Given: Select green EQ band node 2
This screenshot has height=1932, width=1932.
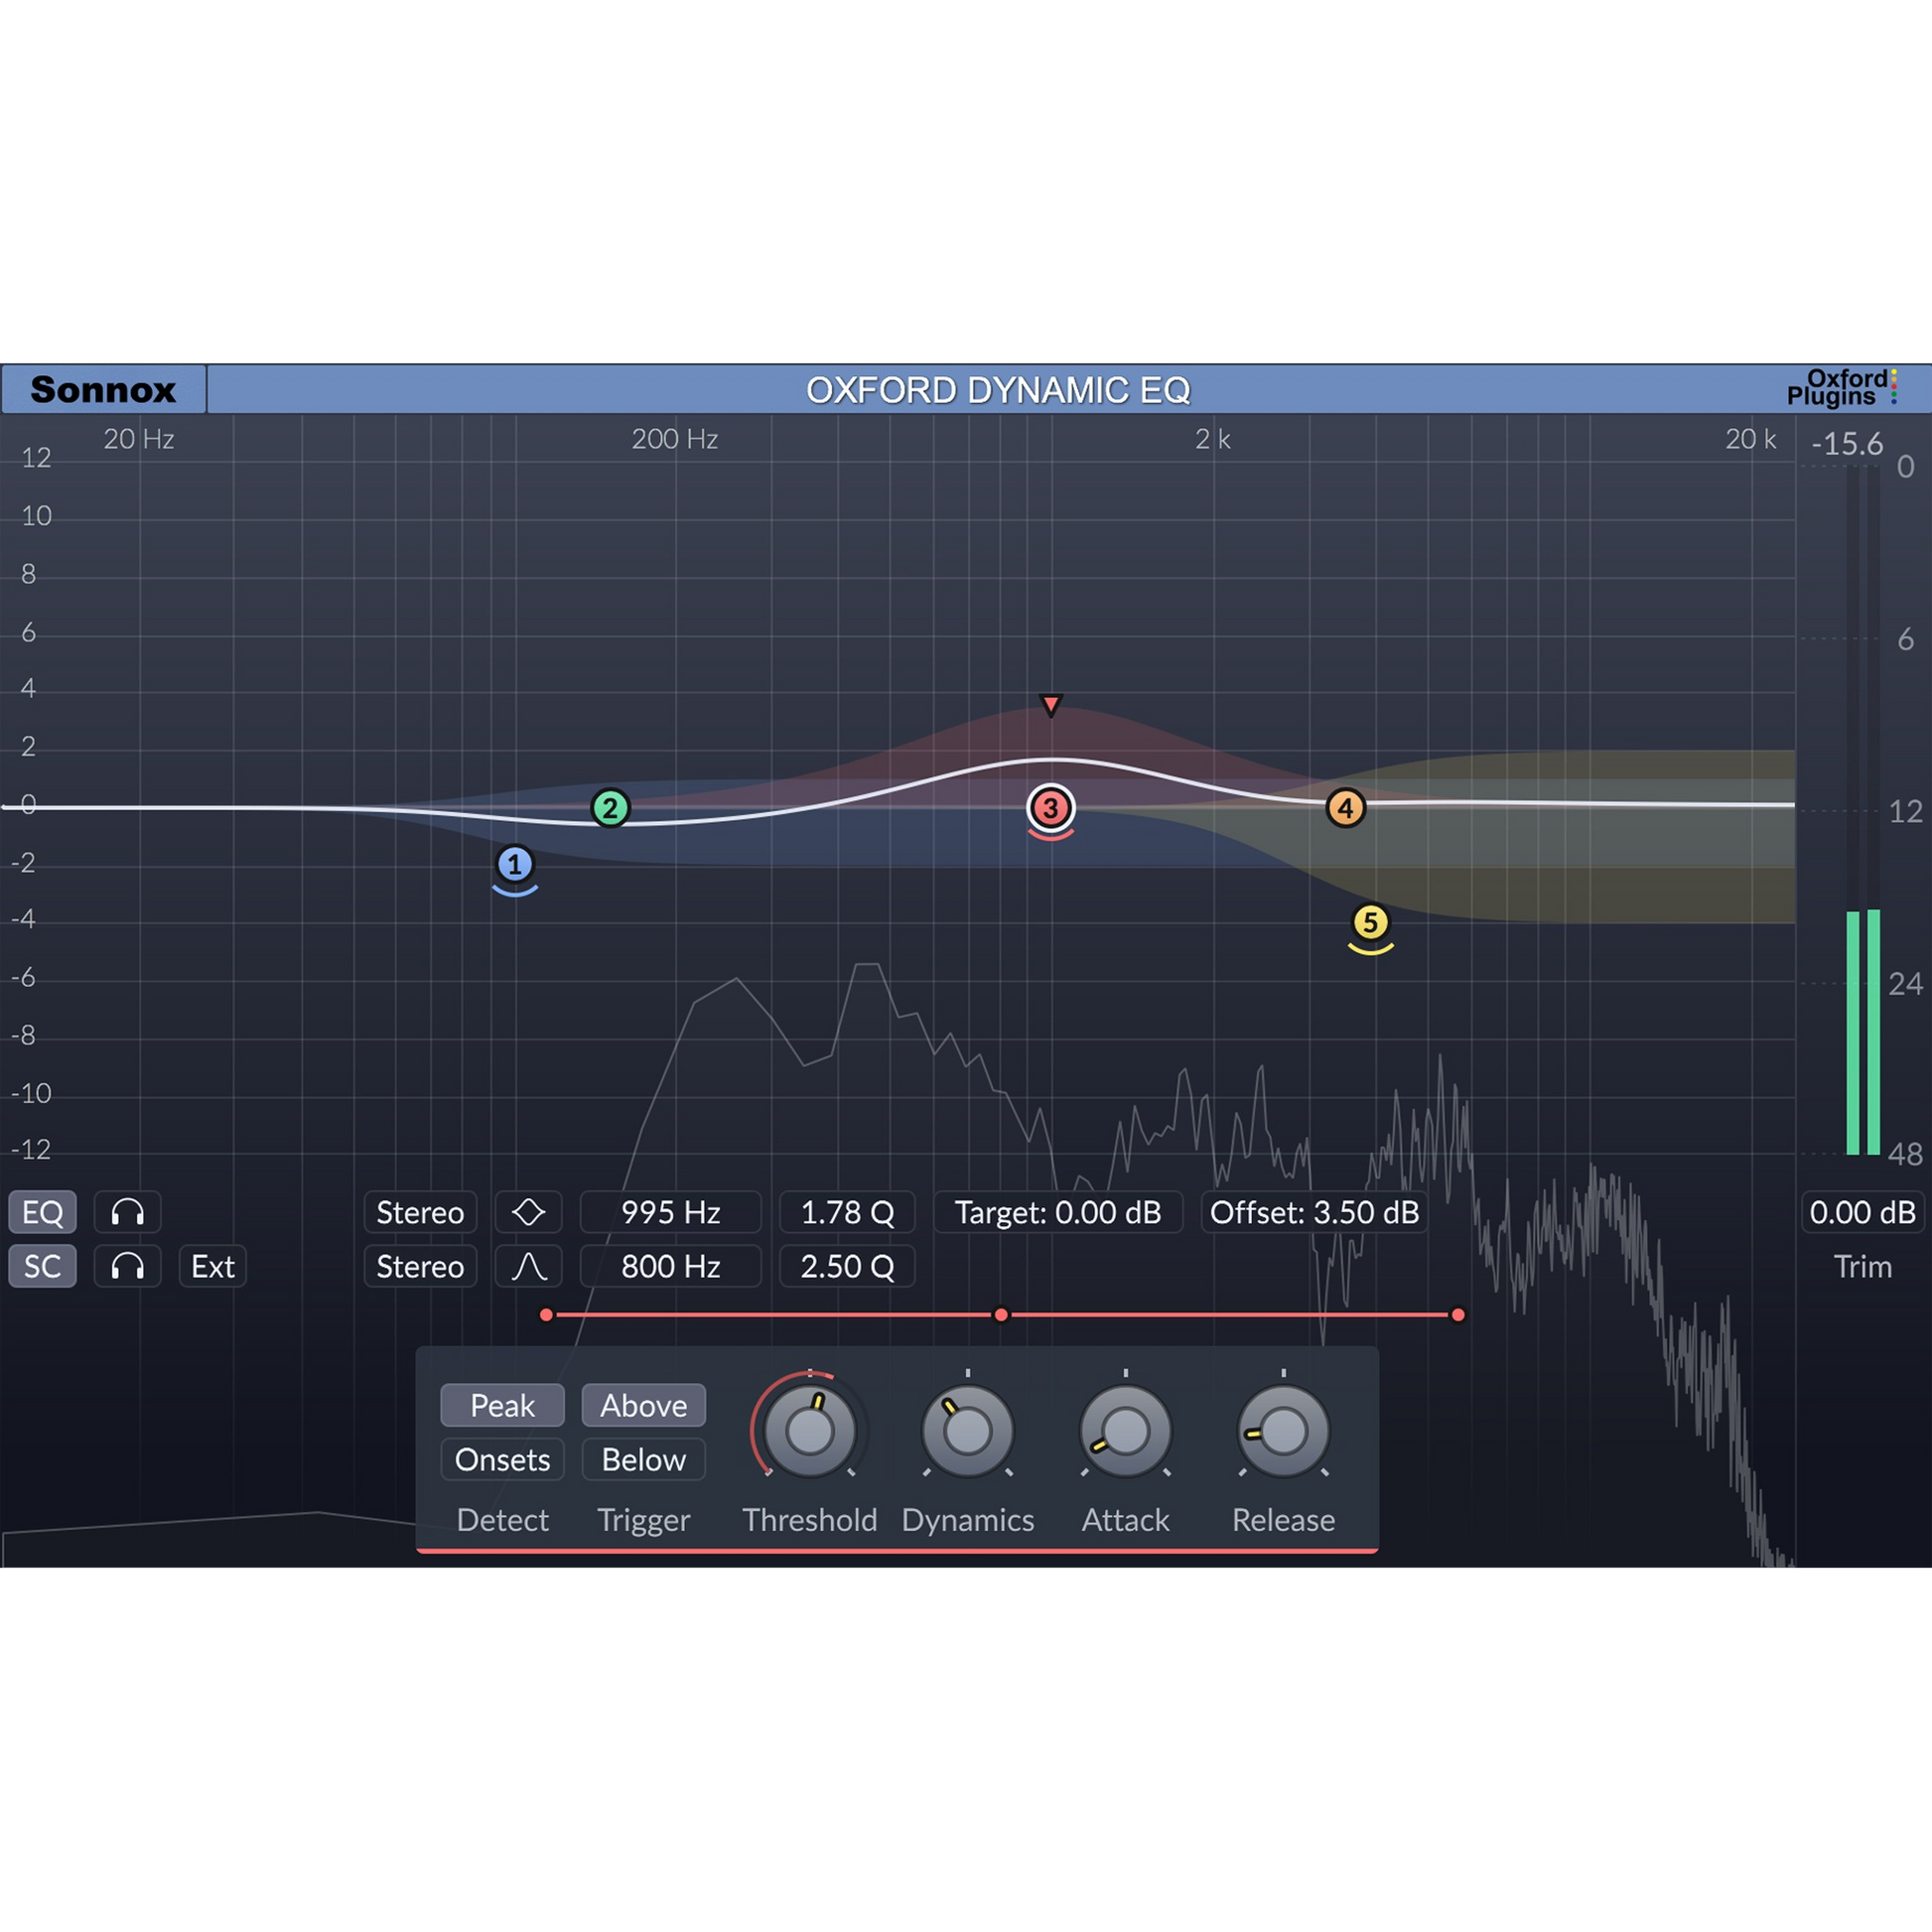Looking at the screenshot, I should coord(610,808).
